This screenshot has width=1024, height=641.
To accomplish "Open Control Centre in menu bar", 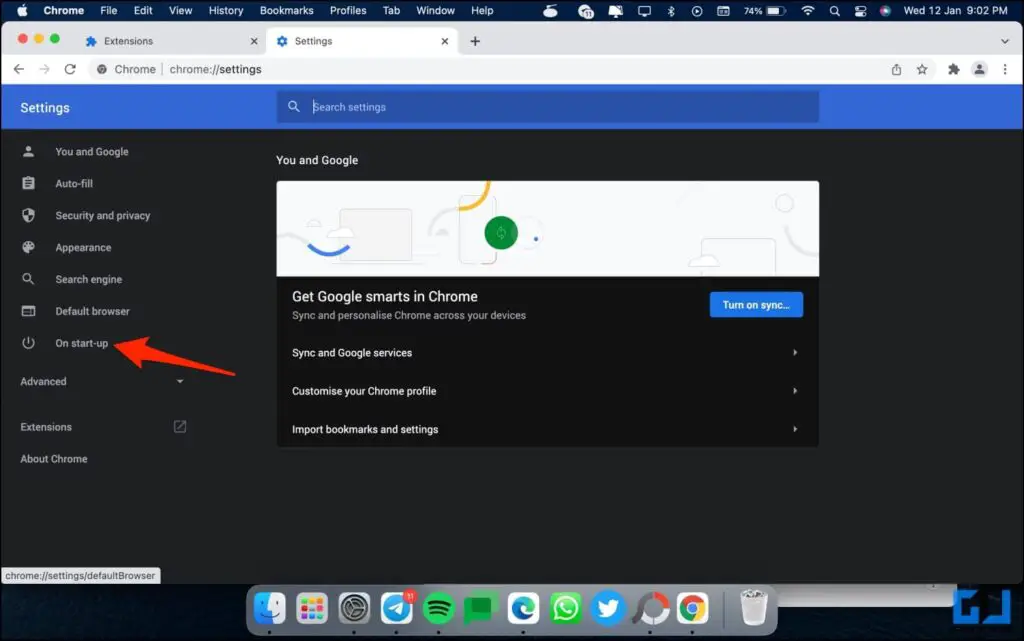I will click(860, 10).
